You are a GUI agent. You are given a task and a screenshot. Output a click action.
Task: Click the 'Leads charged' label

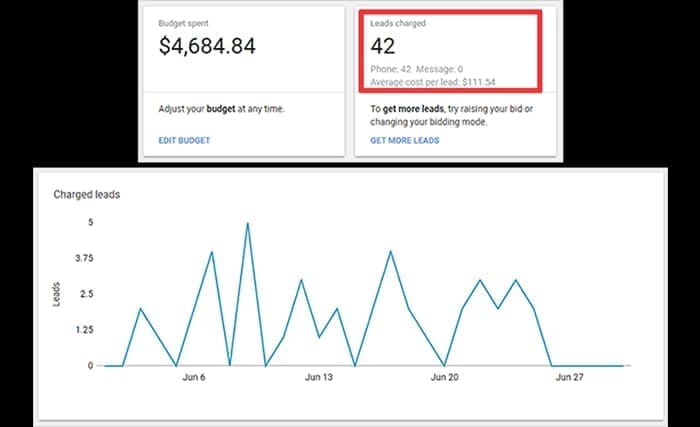point(398,23)
